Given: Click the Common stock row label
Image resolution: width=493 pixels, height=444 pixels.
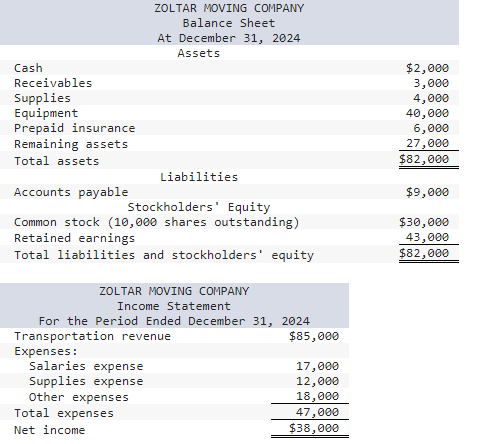Looking at the screenshot, I should [x=157, y=222].
